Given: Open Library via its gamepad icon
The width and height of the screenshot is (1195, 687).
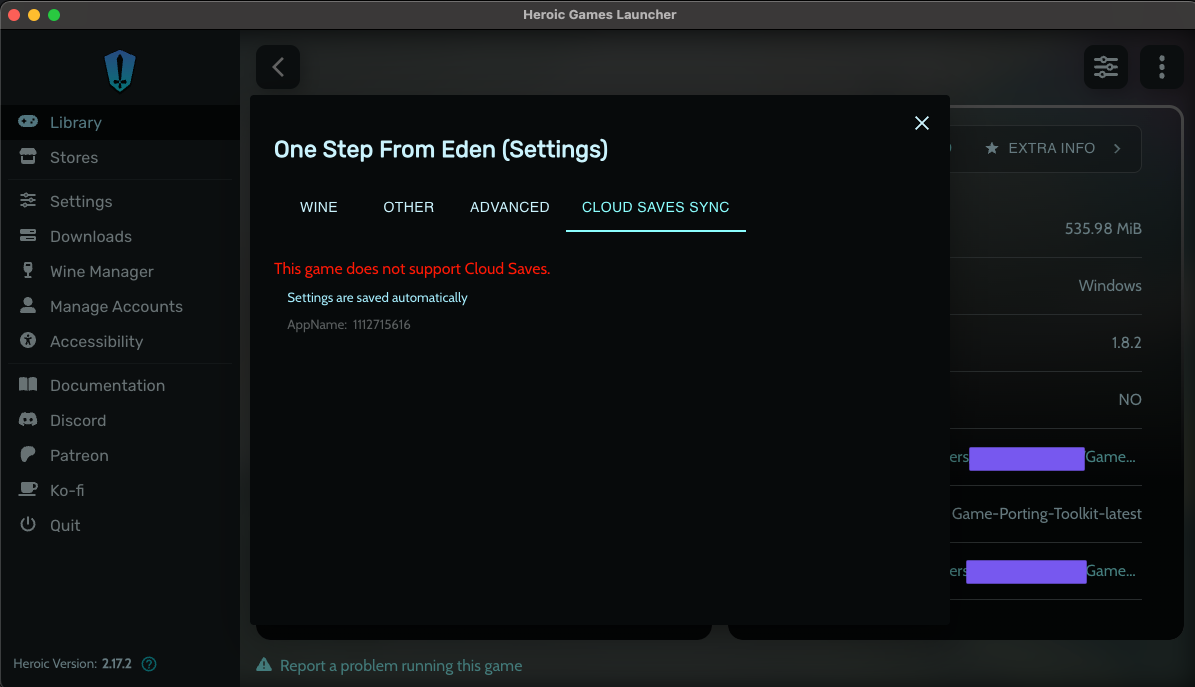Looking at the screenshot, I should click(x=28, y=122).
